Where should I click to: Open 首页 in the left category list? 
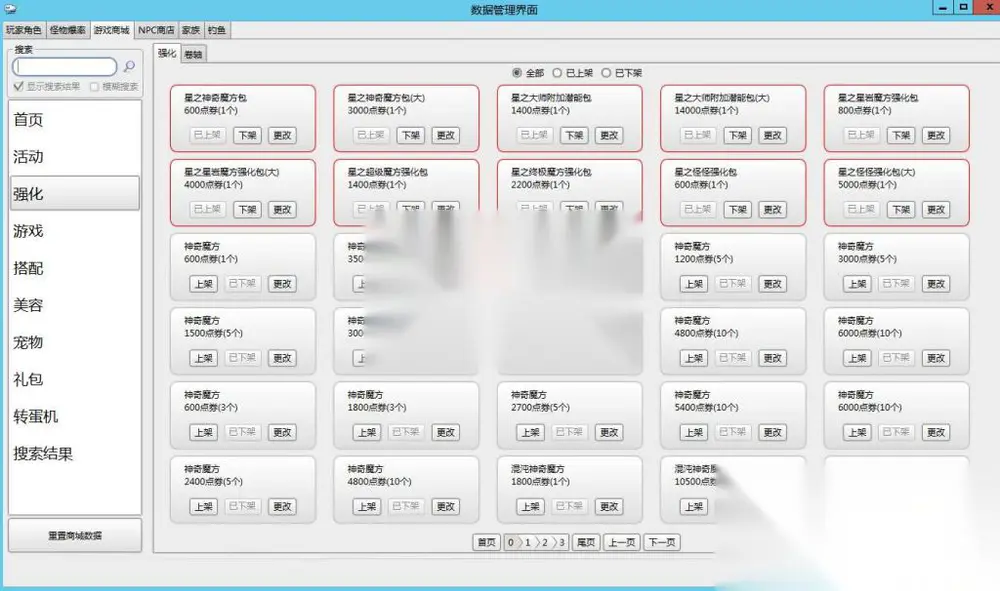[75, 120]
